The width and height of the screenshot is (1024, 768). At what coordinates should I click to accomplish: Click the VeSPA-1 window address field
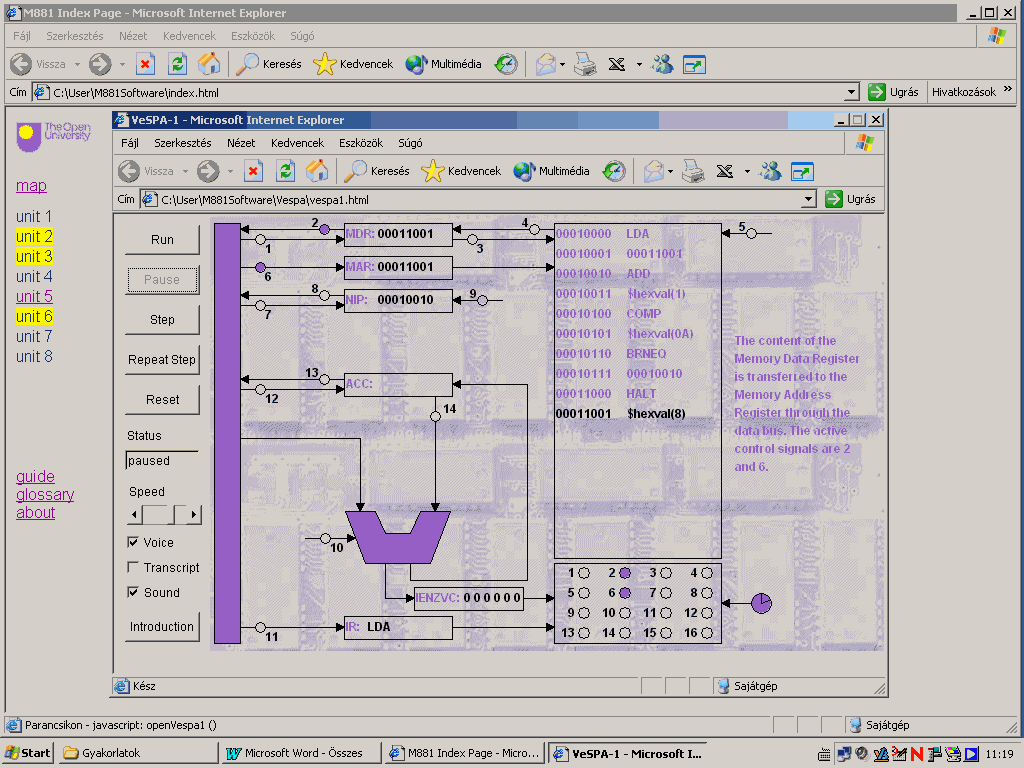tap(477, 199)
